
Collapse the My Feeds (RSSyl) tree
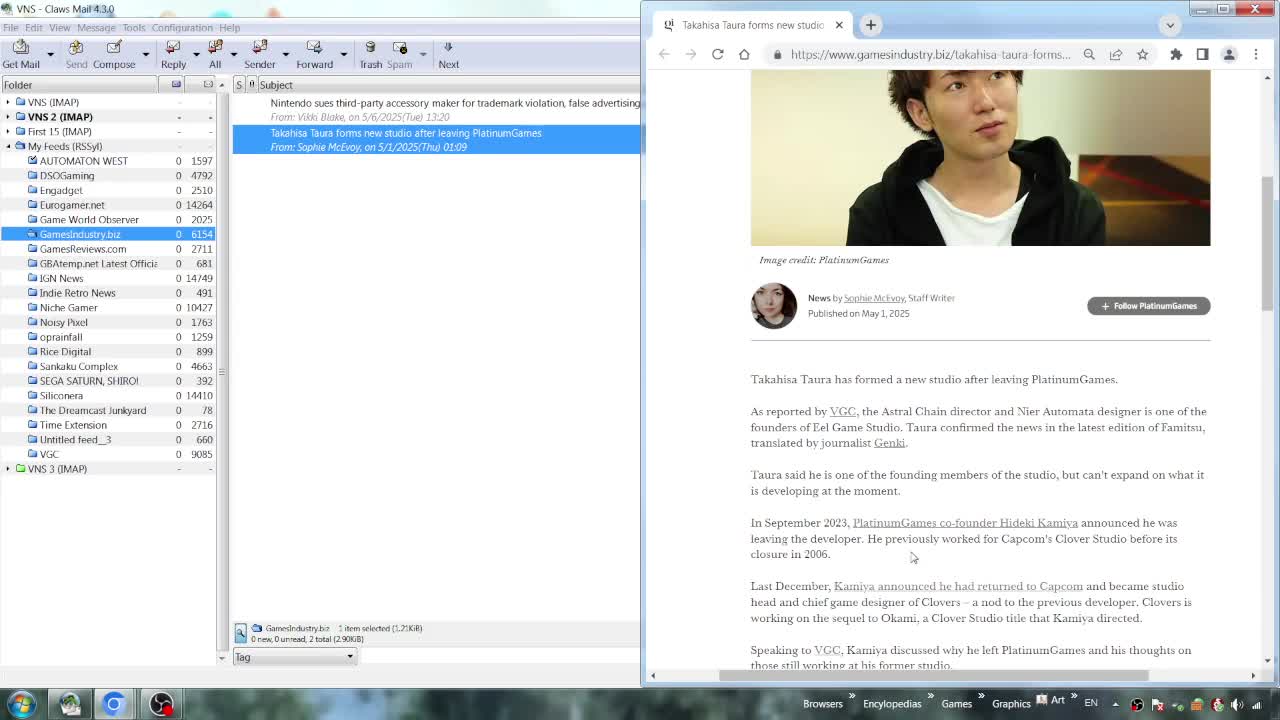tap(8, 146)
